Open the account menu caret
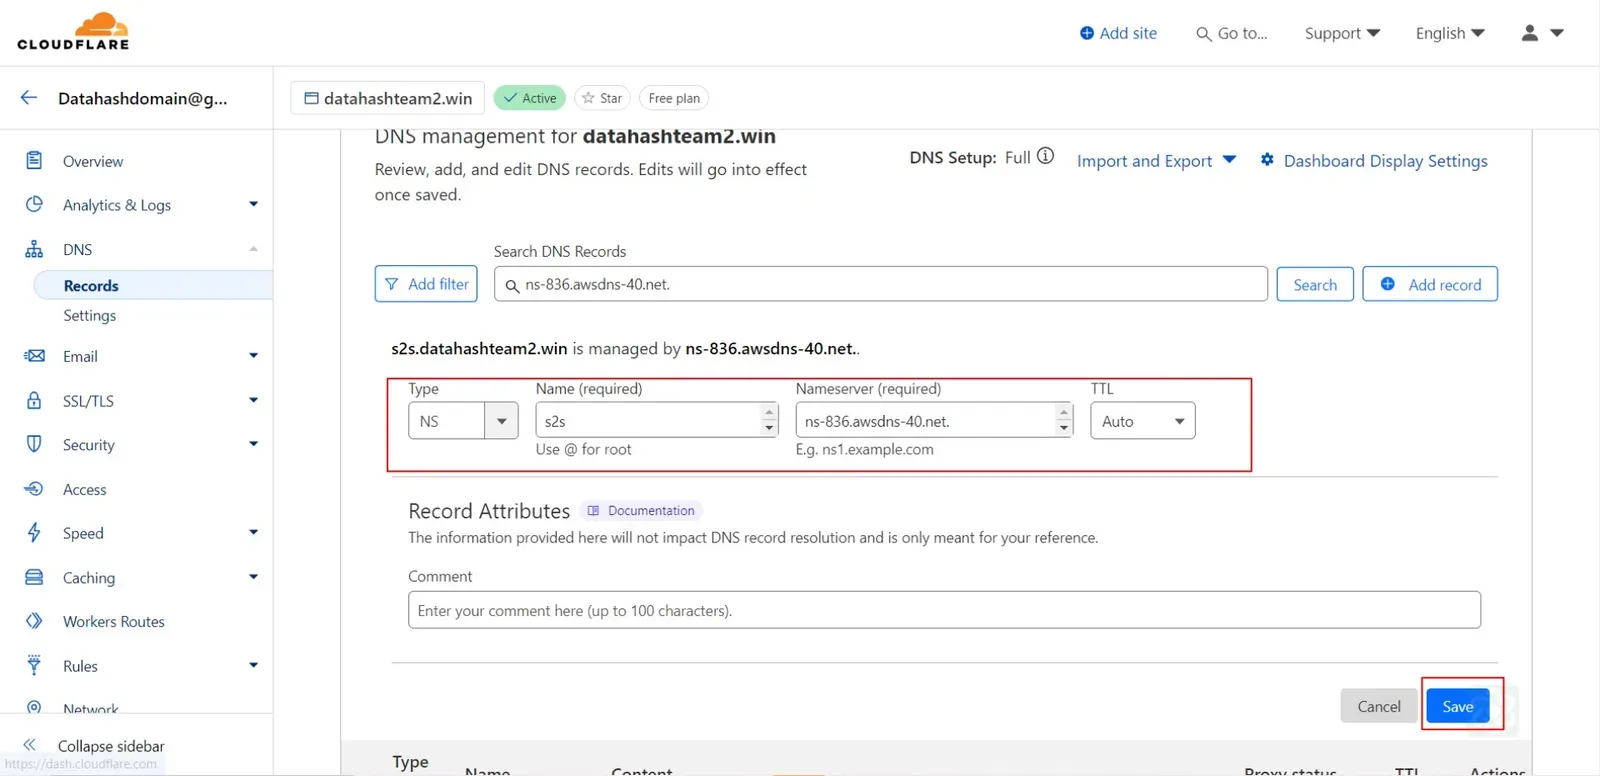This screenshot has width=1600, height=776. click(1557, 33)
